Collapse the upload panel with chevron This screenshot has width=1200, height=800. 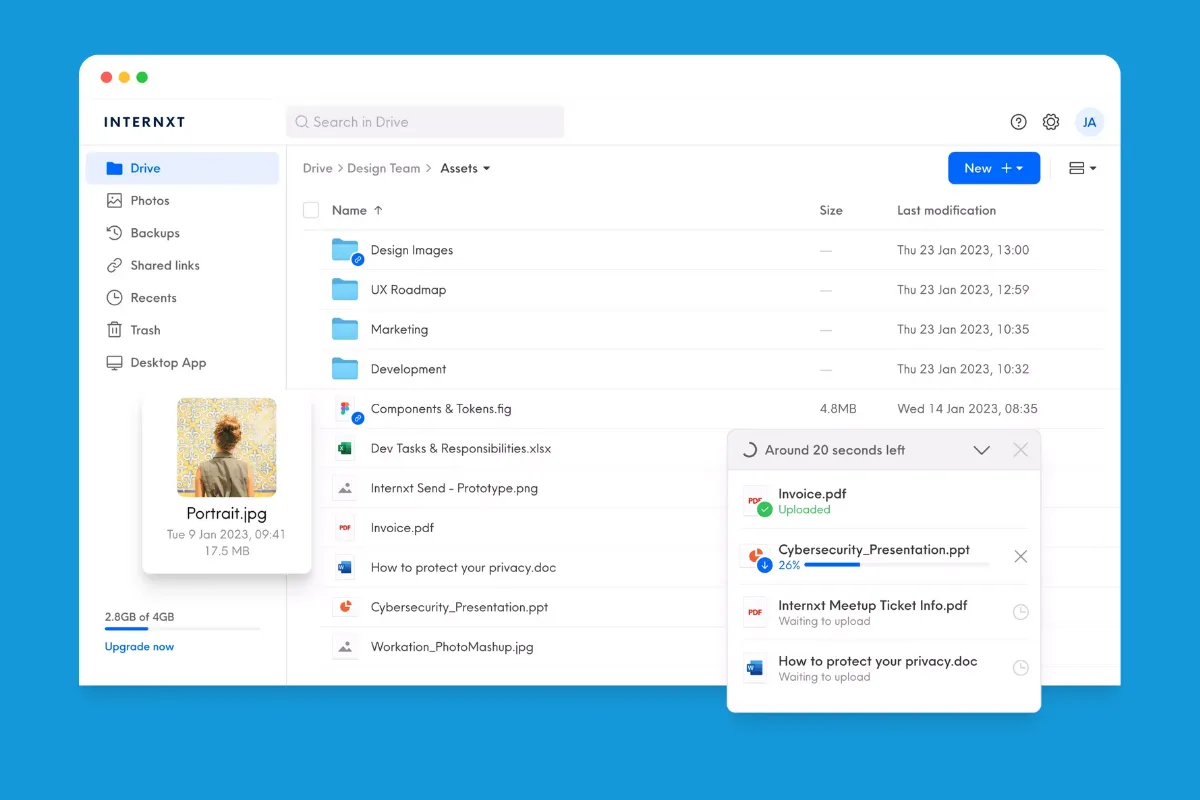(x=982, y=450)
